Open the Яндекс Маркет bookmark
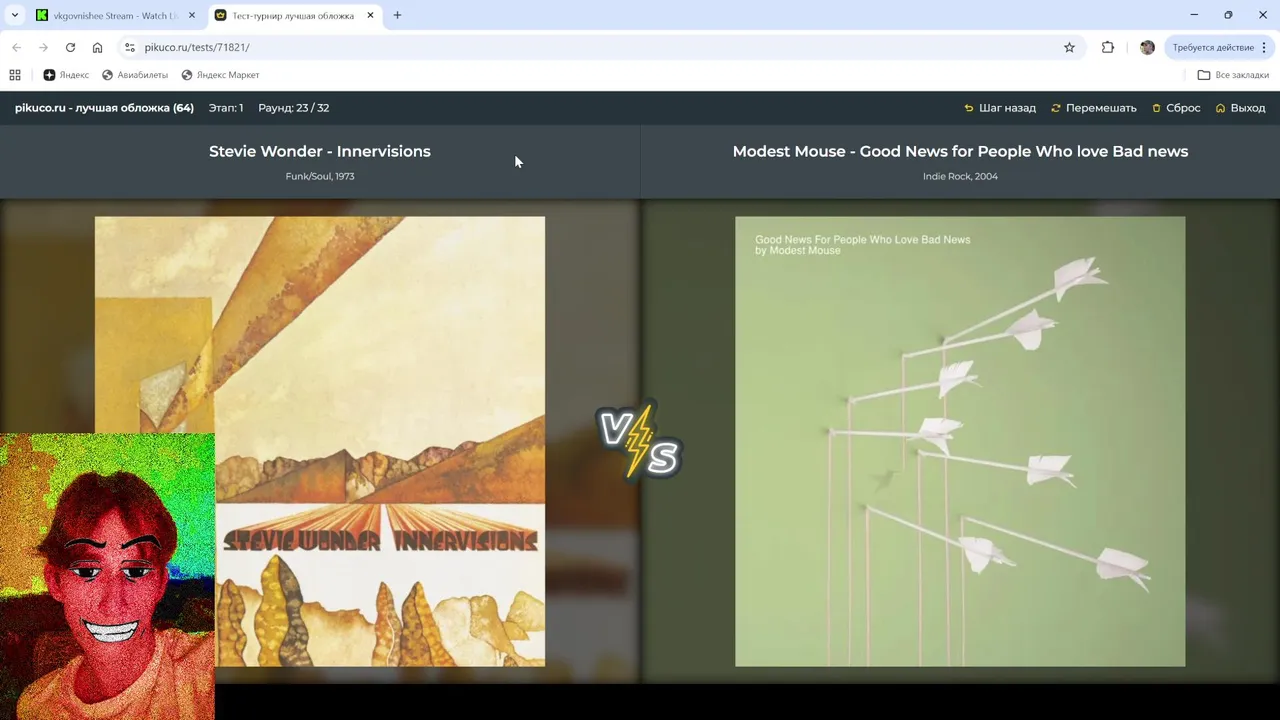1280x720 pixels. click(220, 75)
